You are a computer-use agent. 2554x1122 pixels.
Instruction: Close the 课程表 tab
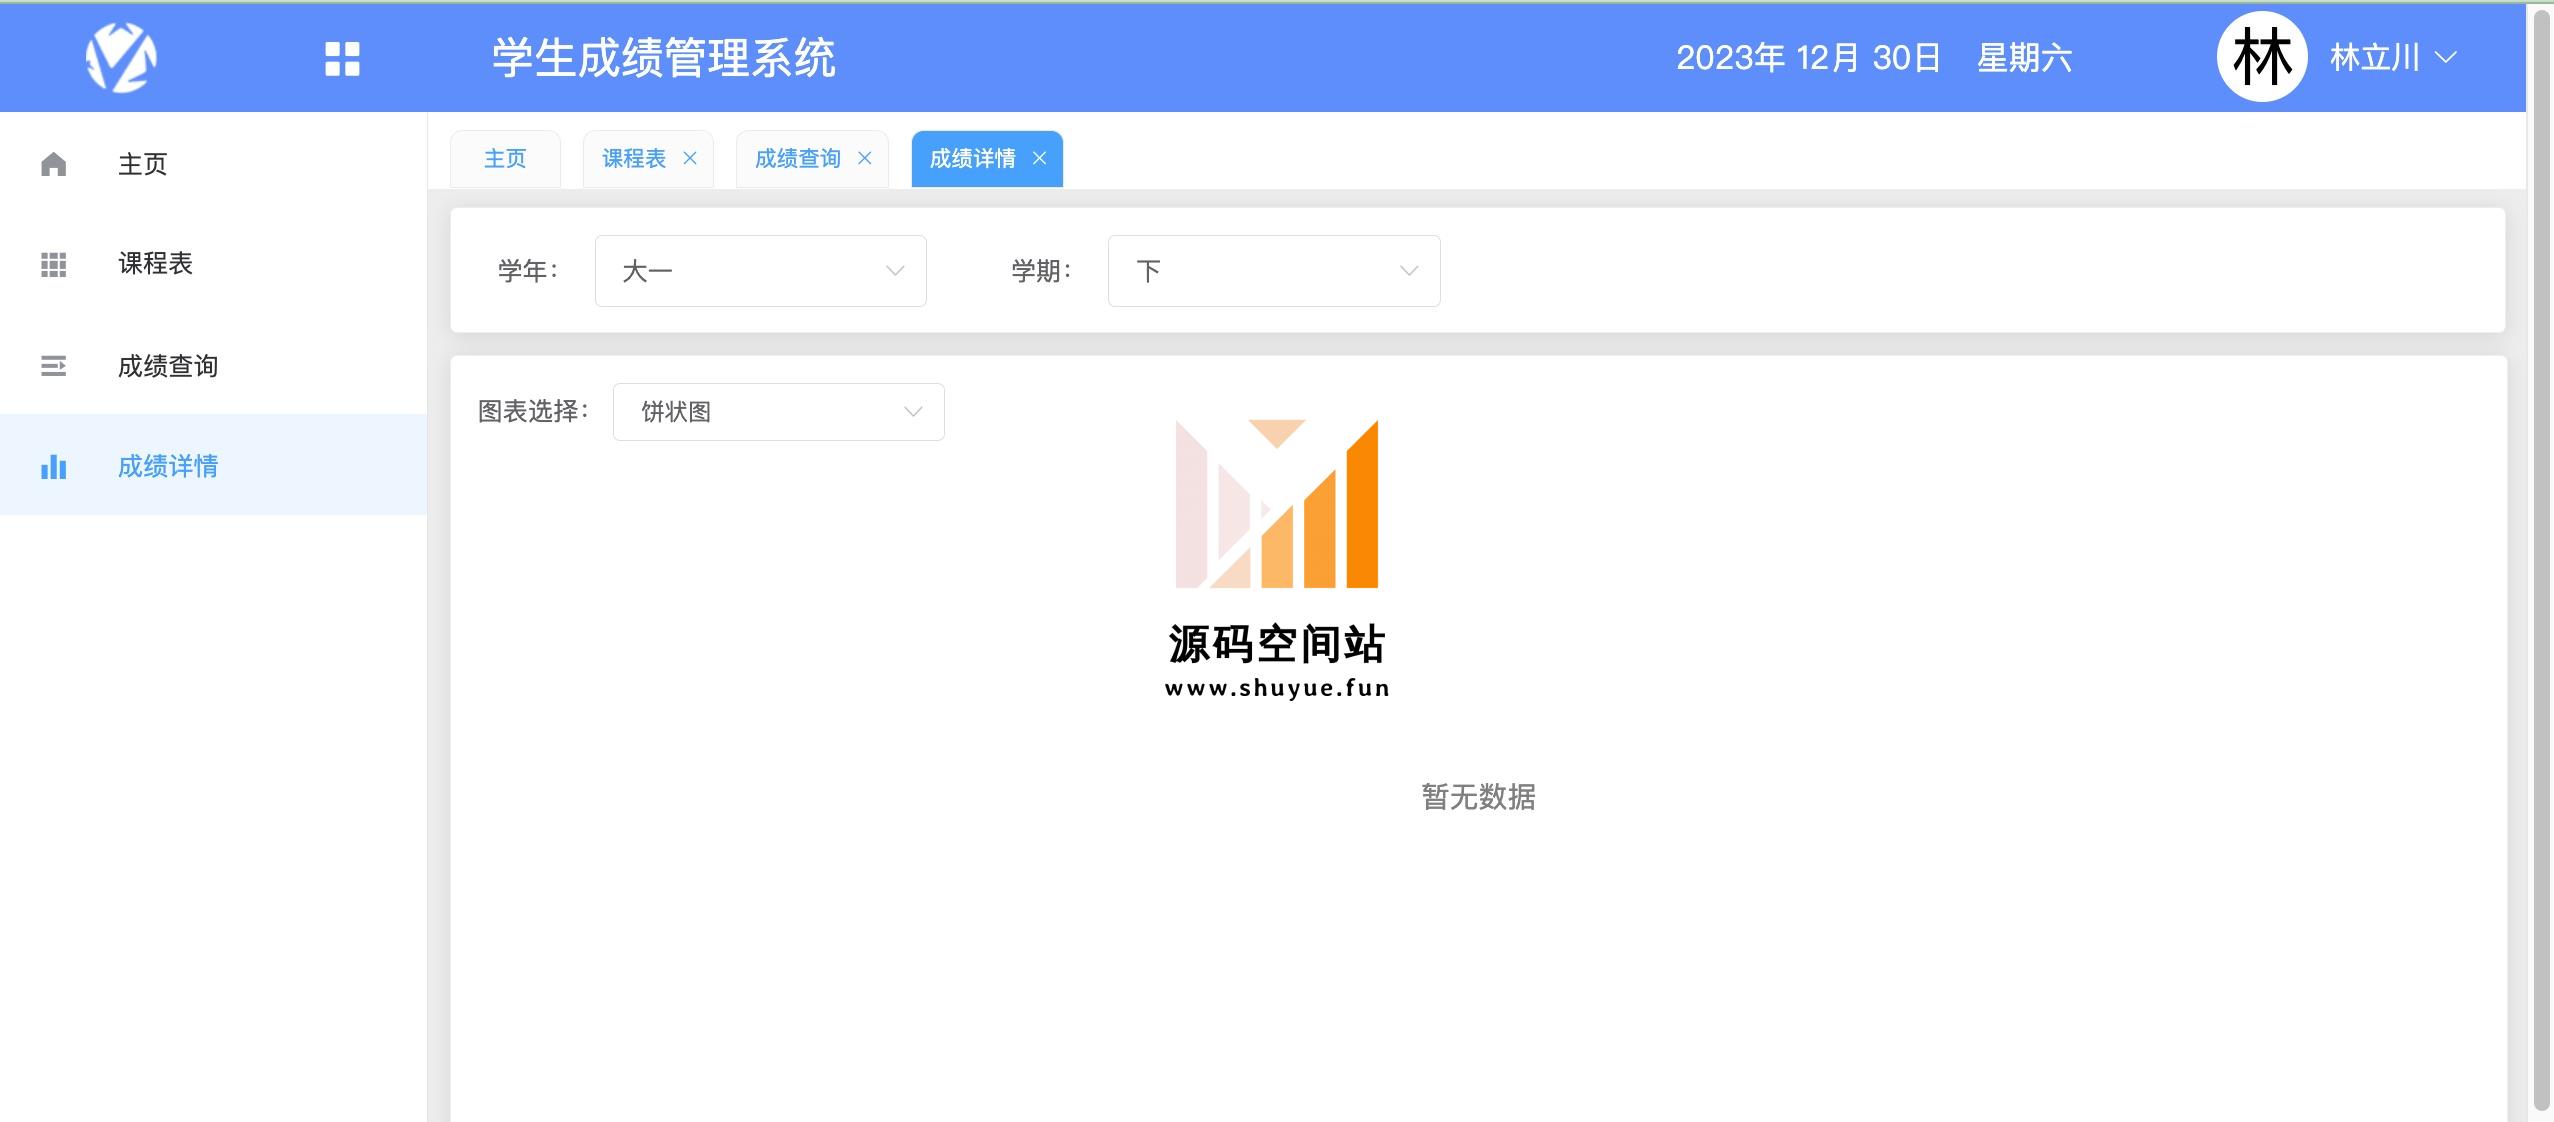pos(690,158)
